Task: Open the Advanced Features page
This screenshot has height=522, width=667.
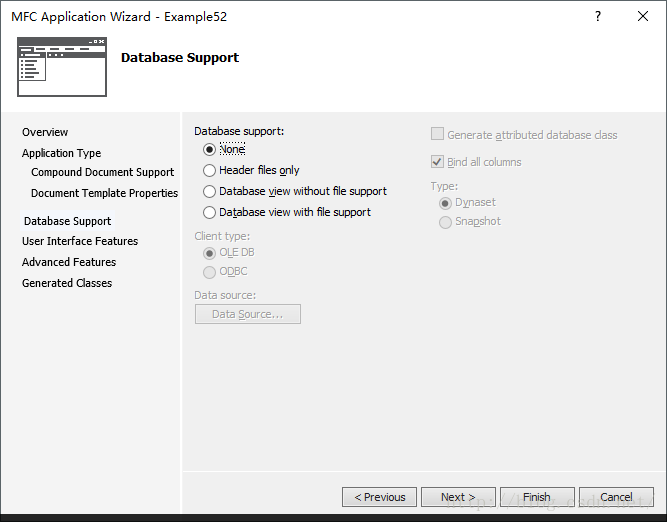Action: click(x=69, y=262)
